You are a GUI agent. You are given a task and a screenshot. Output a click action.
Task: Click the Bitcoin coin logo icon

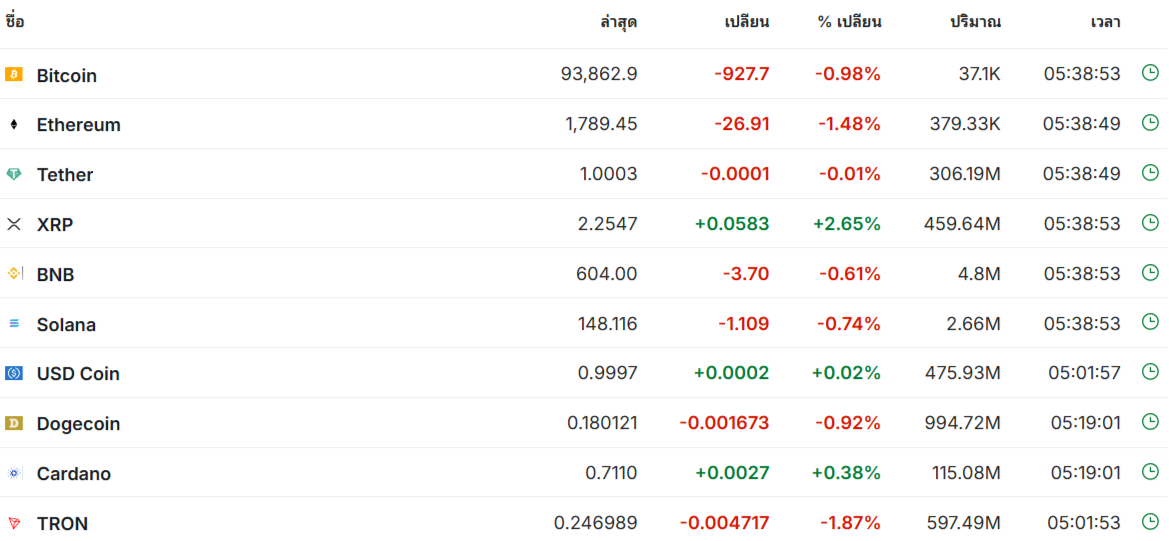click(x=13, y=74)
